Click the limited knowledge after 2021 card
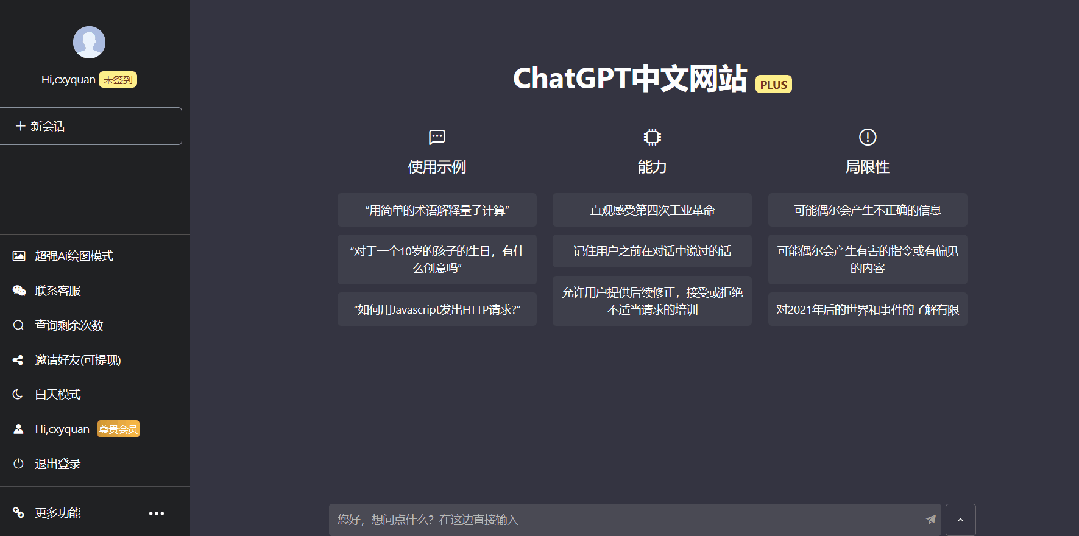 click(868, 310)
